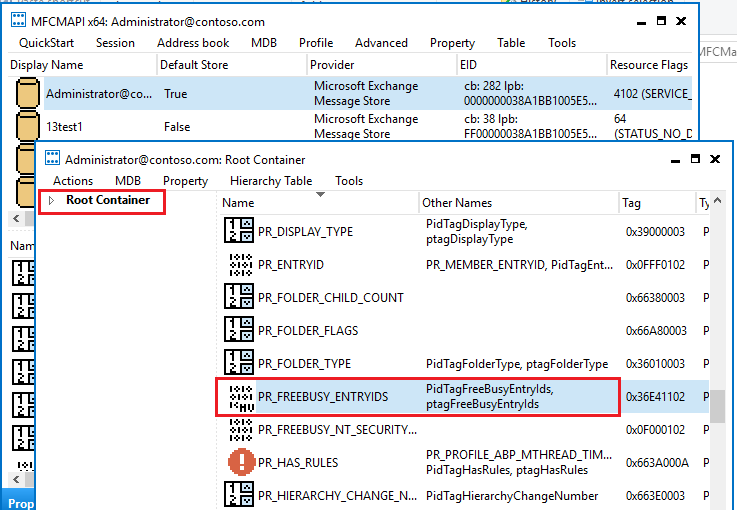Open the Table menu

(x=511, y=43)
